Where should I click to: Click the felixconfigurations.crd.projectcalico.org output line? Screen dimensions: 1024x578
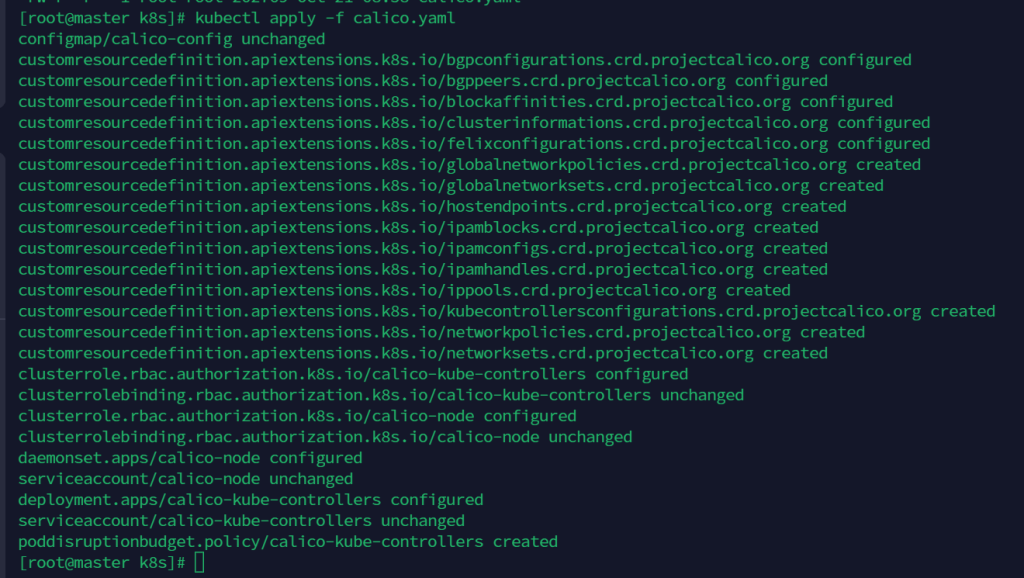pos(474,144)
